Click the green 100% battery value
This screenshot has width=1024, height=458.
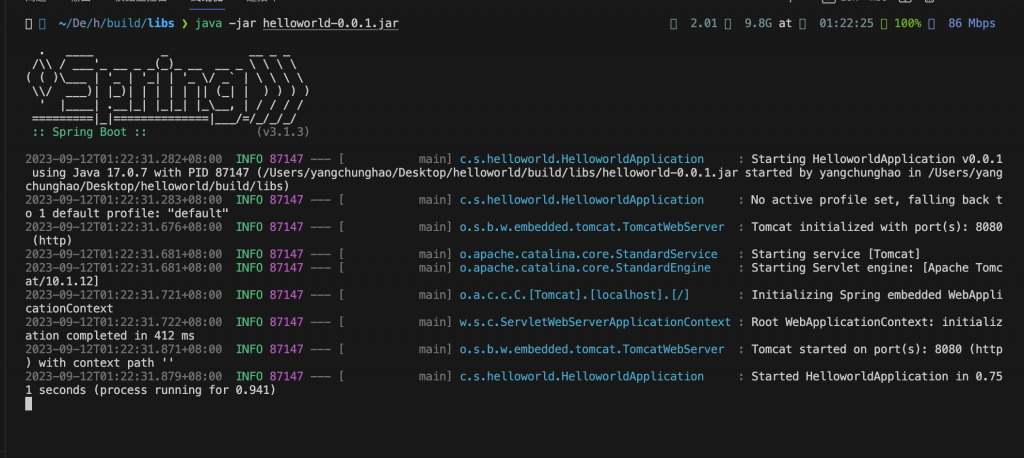pyautogui.click(x=908, y=24)
